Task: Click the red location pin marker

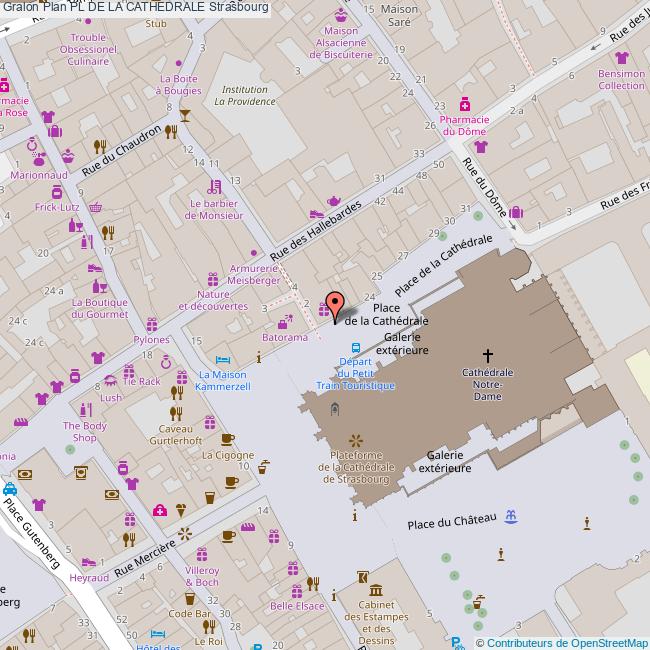Action: coord(335,305)
